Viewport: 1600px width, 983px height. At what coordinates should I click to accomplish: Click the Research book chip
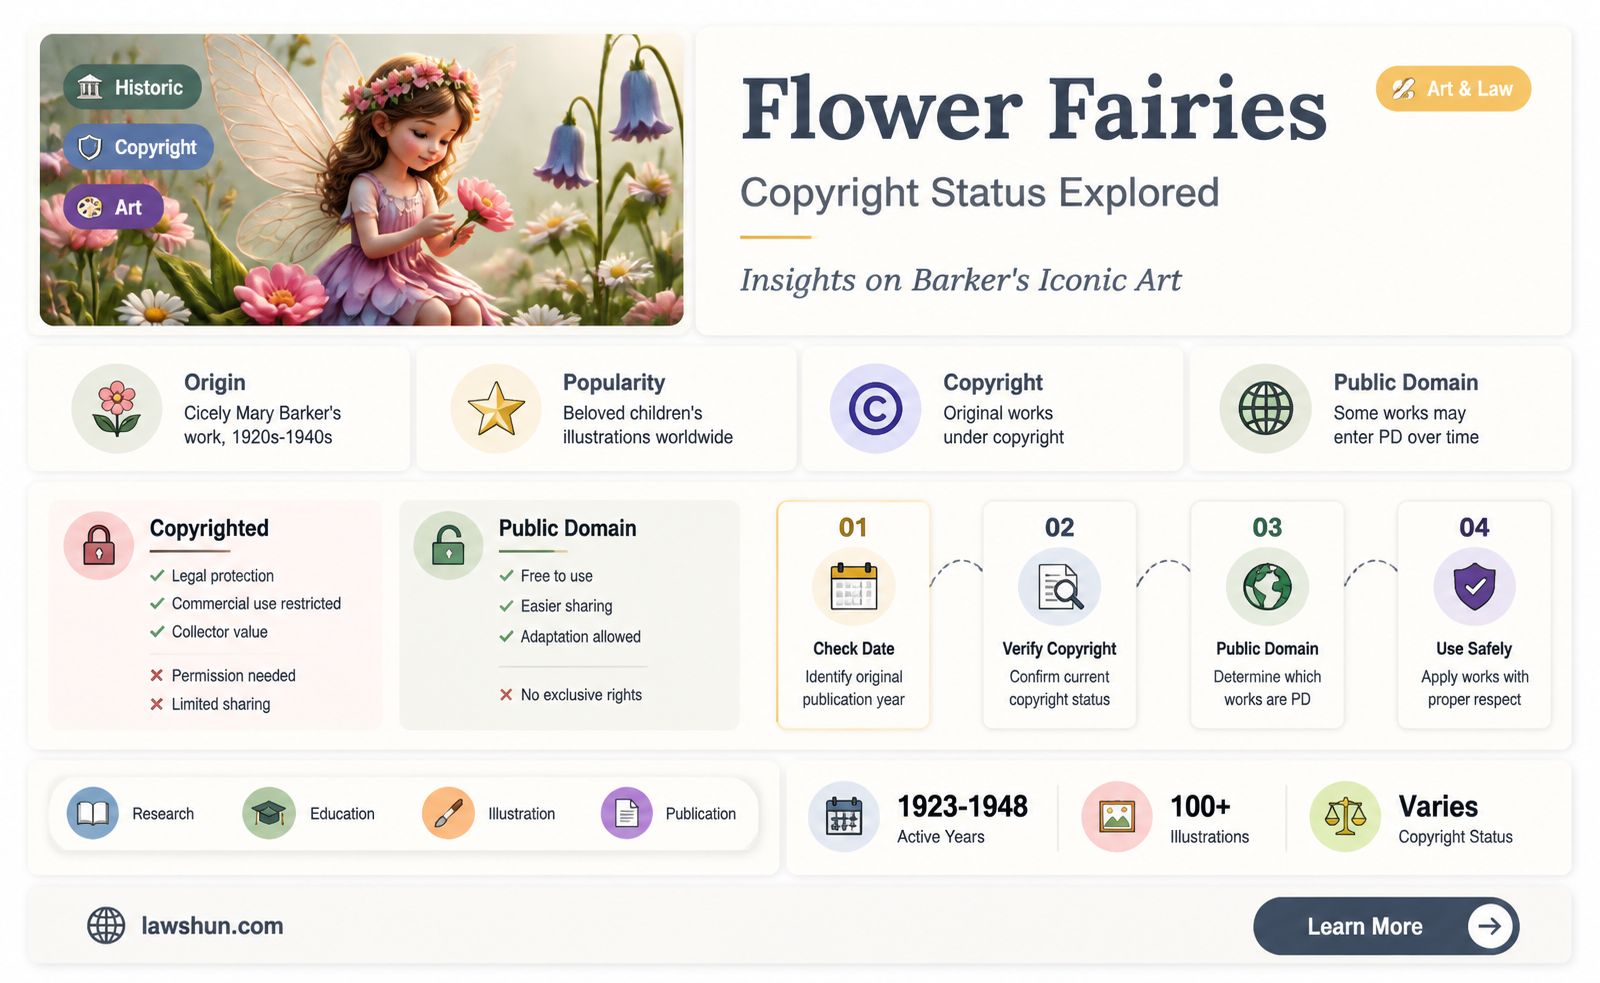(x=131, y=814)
